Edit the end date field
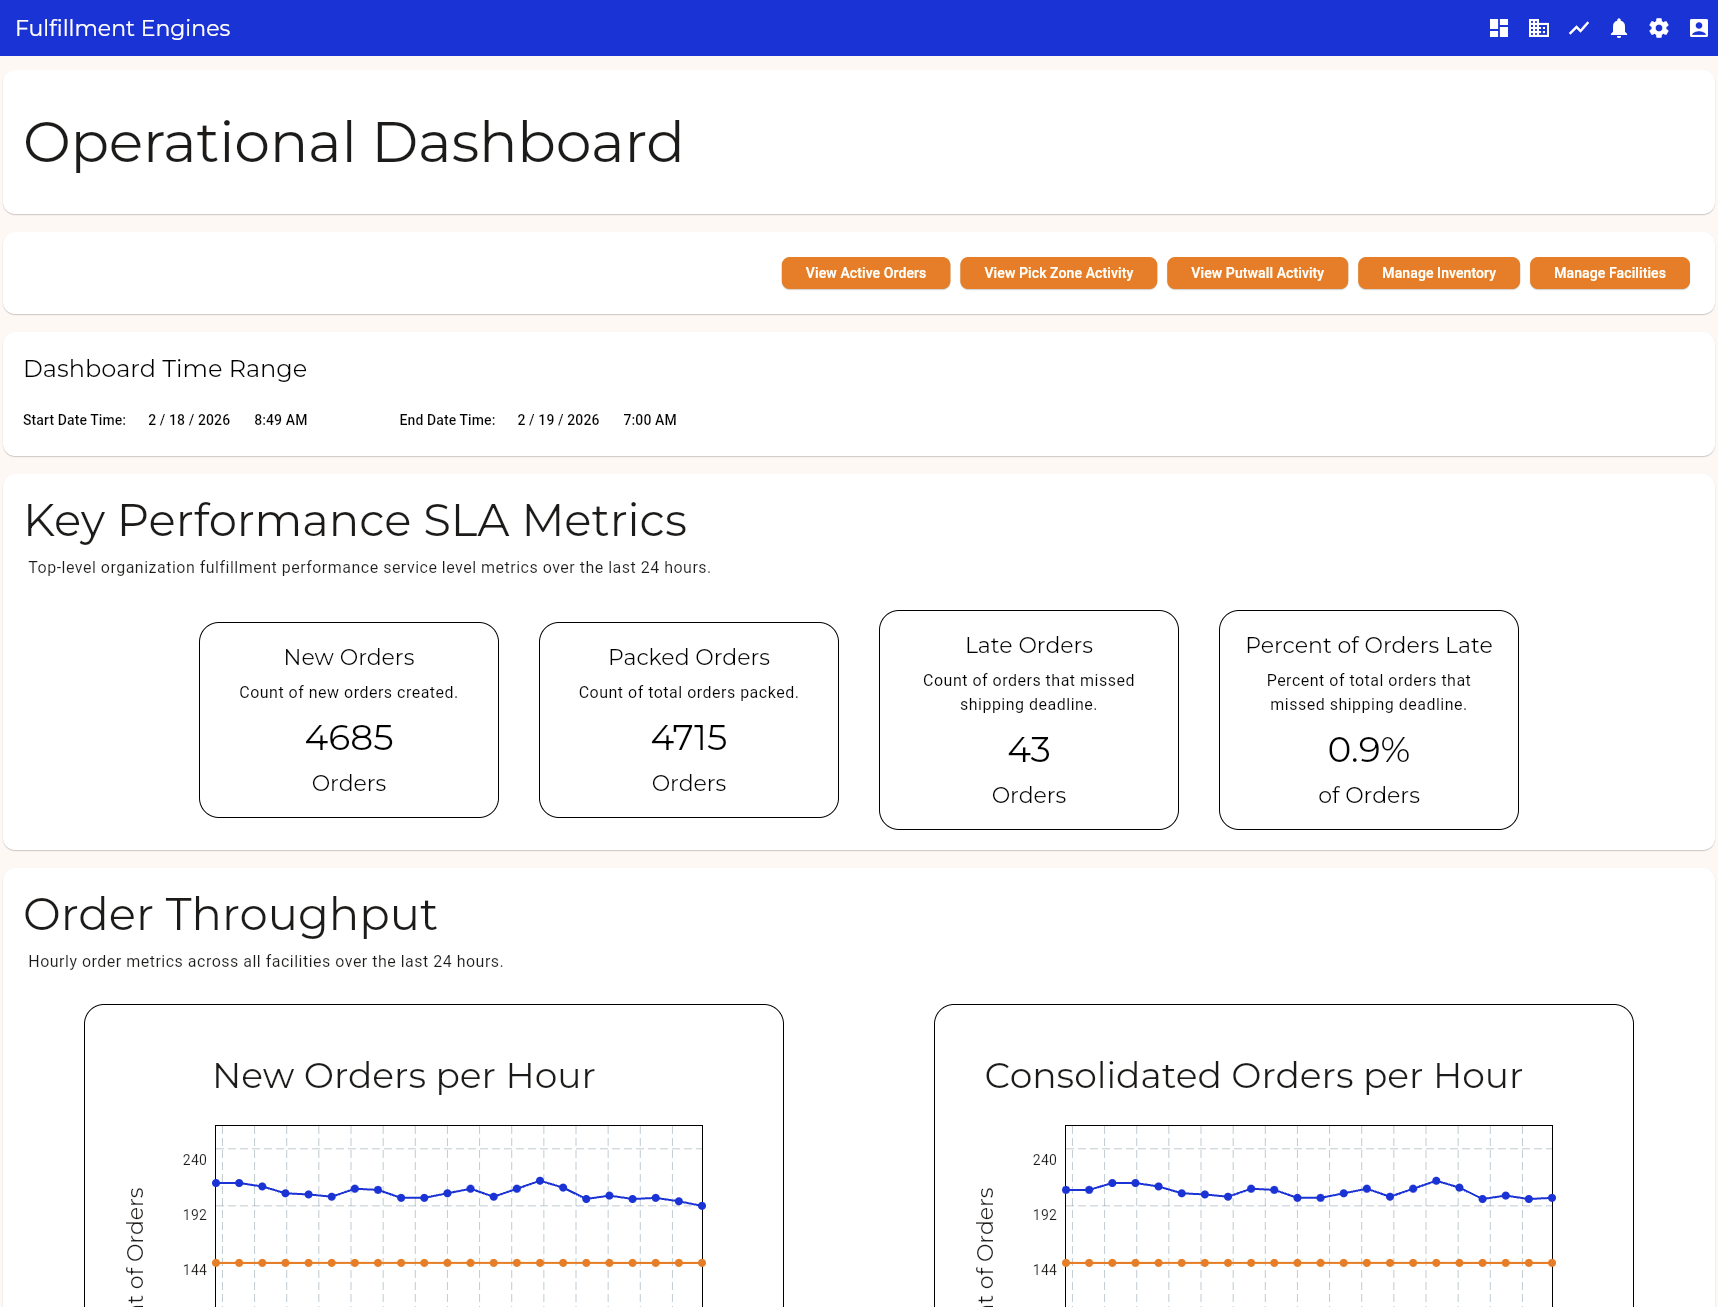Viewport: 1718px width, 1307px height. (x=558, y=420)
